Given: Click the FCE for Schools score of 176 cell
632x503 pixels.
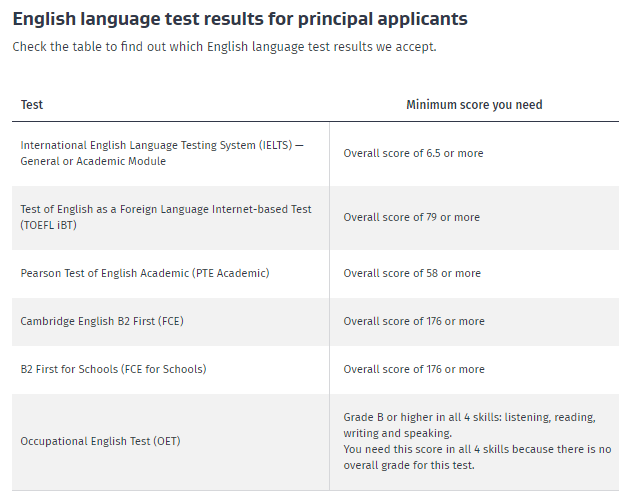Looking at the screenshot, I should click(x=474, y=369).
